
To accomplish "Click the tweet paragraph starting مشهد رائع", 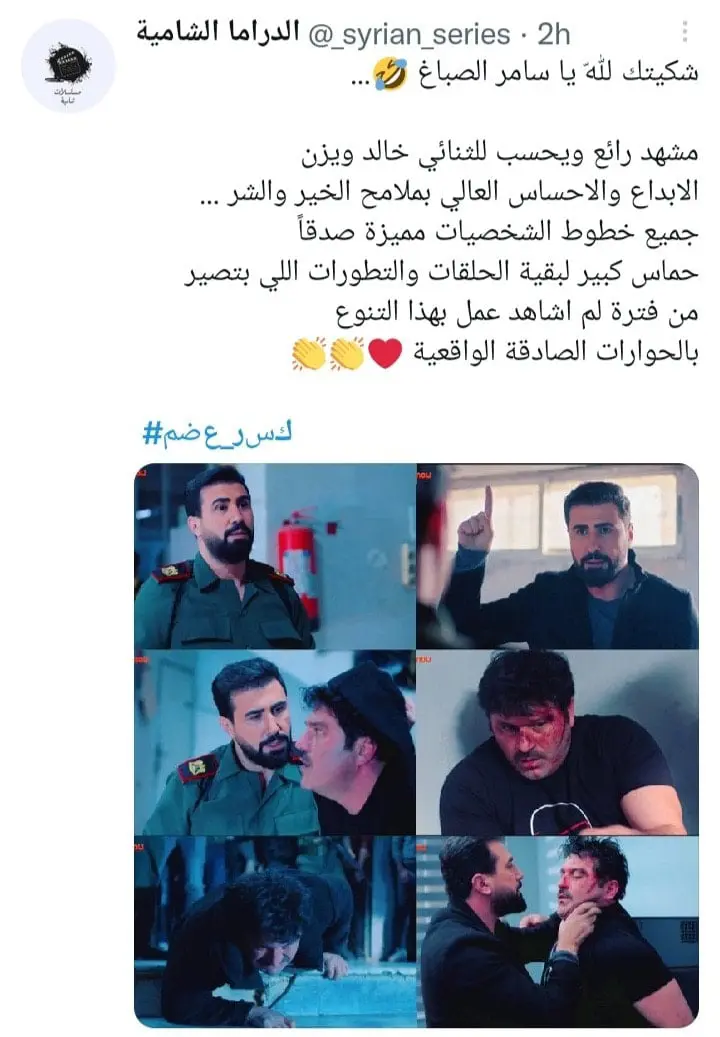I will pos(441,252).
